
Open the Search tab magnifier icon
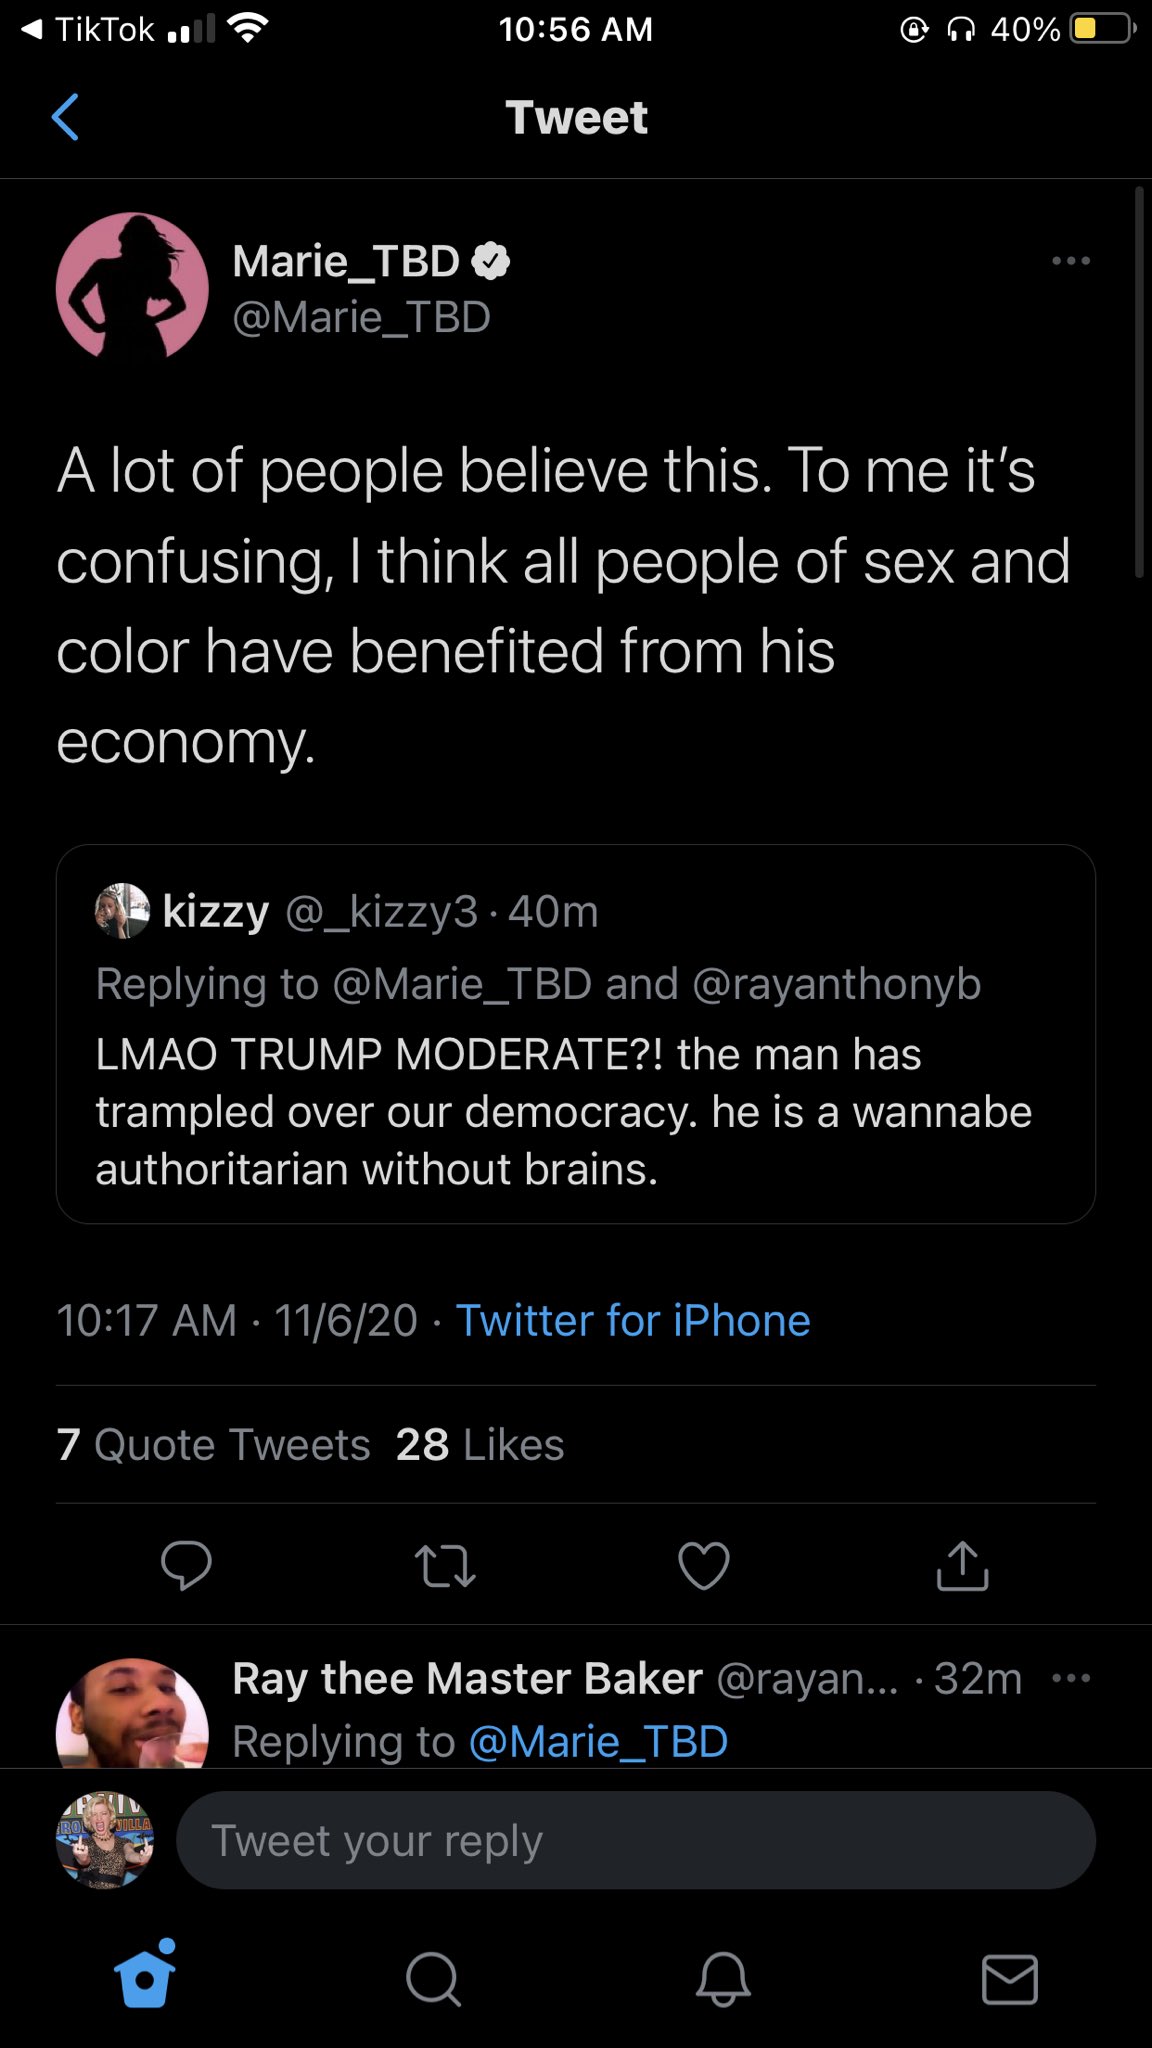pos(433,1979)
